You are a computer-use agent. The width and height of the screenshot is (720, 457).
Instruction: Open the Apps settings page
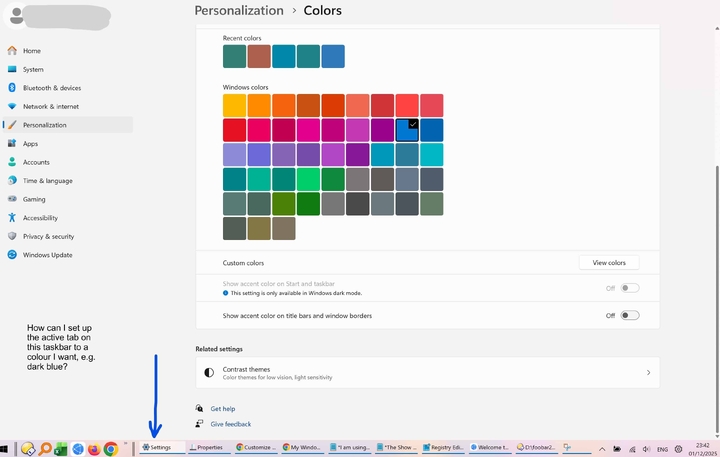30,144
